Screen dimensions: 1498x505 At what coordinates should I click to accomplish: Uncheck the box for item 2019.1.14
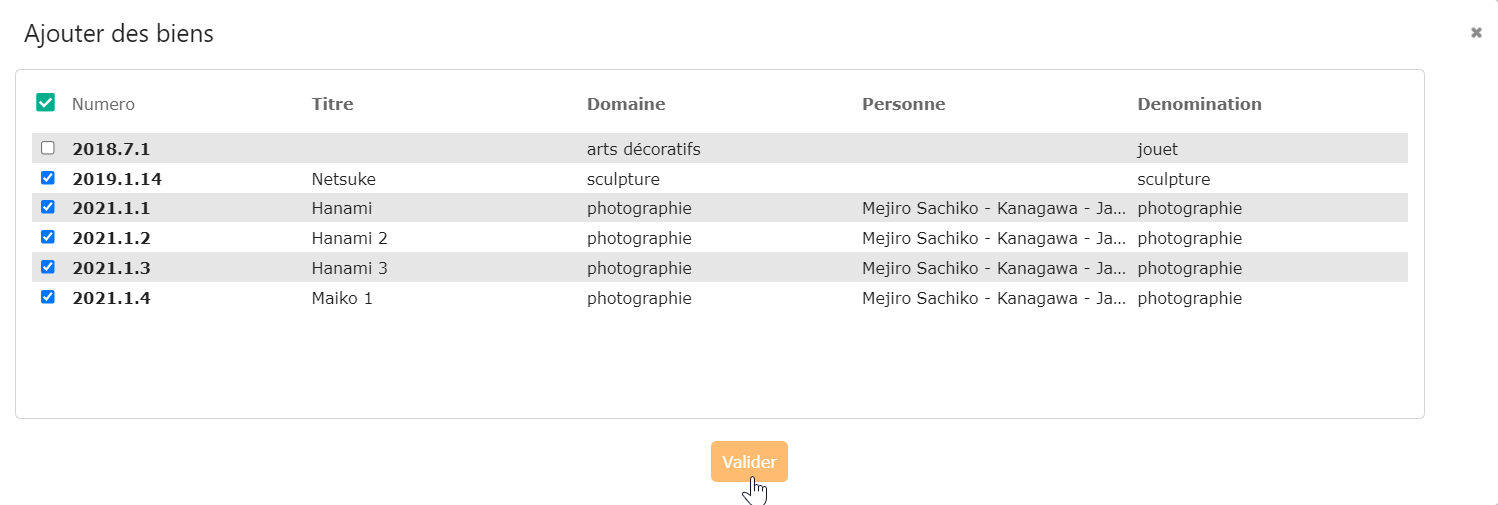point(47,178)
